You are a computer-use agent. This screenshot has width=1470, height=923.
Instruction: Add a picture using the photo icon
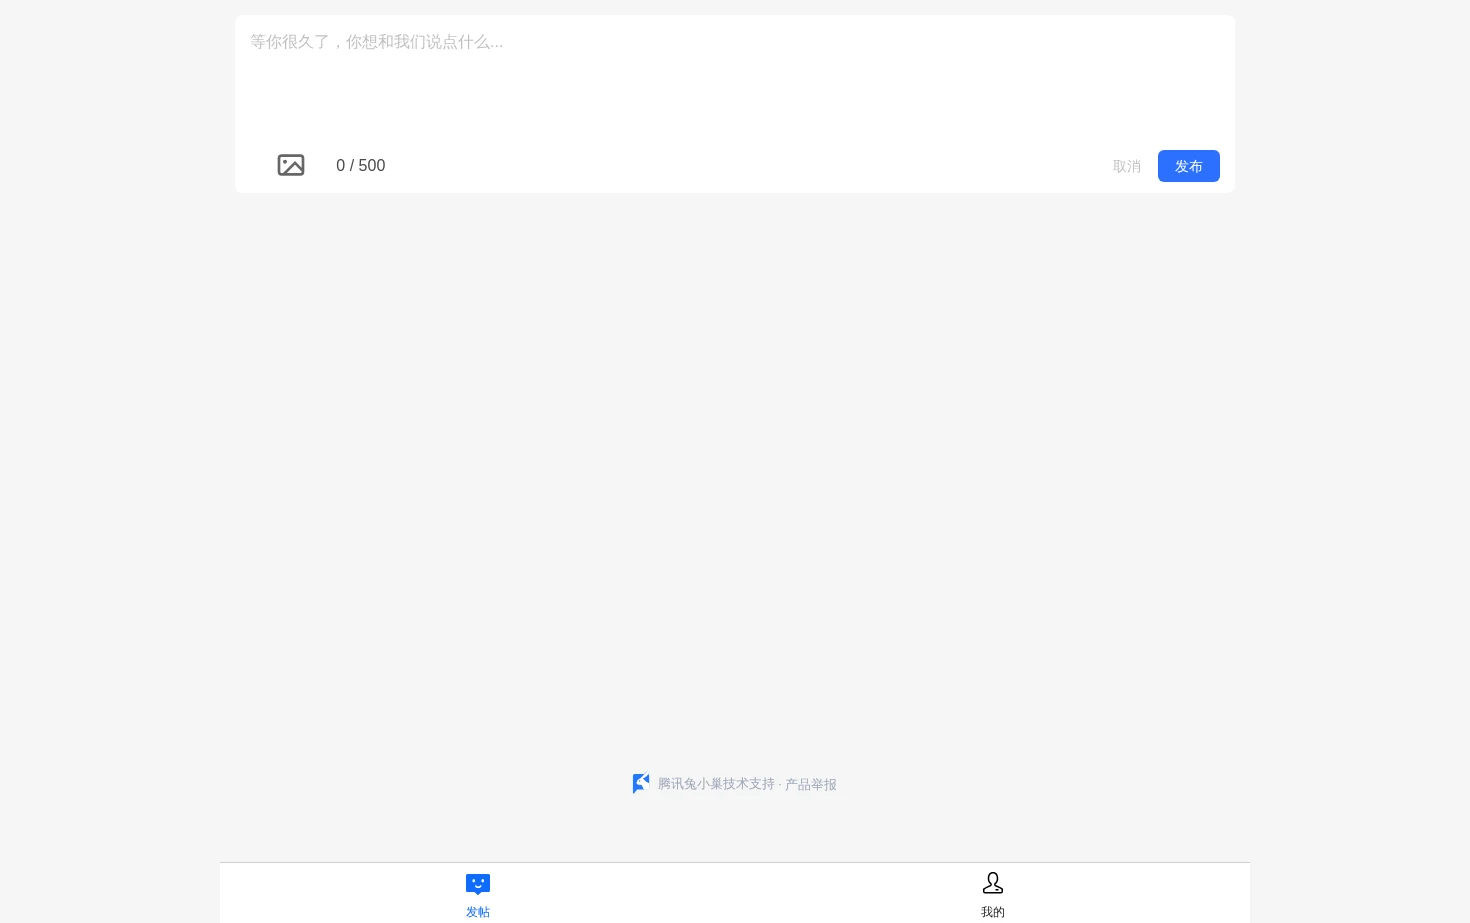tap(291, 165)
